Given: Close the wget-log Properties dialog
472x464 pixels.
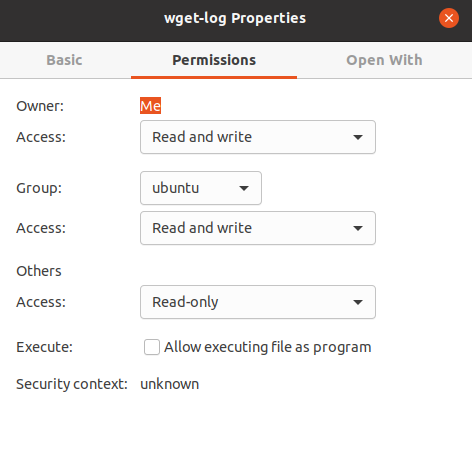Looking at the screenshot, I should pyautogui.click(x=449, y=18).
